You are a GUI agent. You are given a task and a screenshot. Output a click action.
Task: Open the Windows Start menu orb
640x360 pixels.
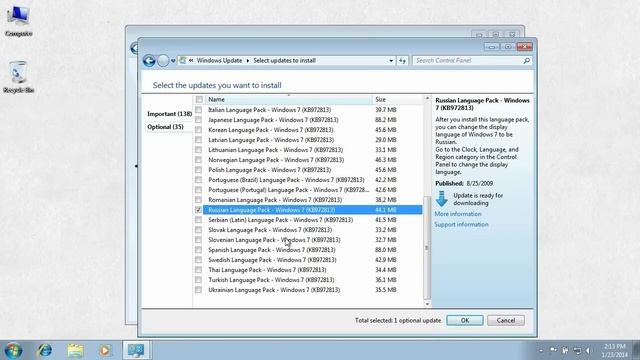tap(13, 351)
